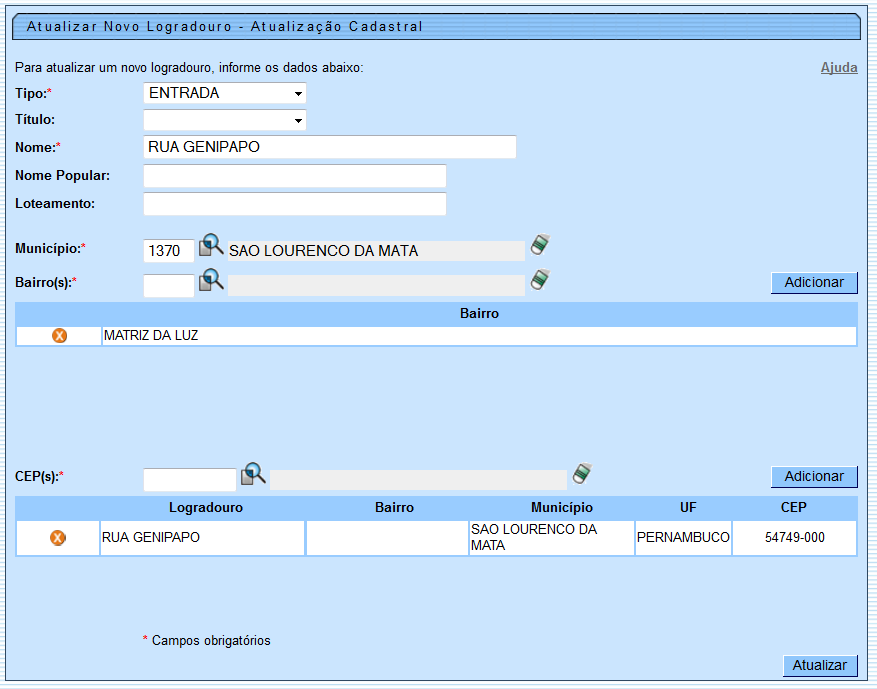This screenshot has width=877, height=689.
Task: Focus the Loteamento text field
Action: [294, 204]
